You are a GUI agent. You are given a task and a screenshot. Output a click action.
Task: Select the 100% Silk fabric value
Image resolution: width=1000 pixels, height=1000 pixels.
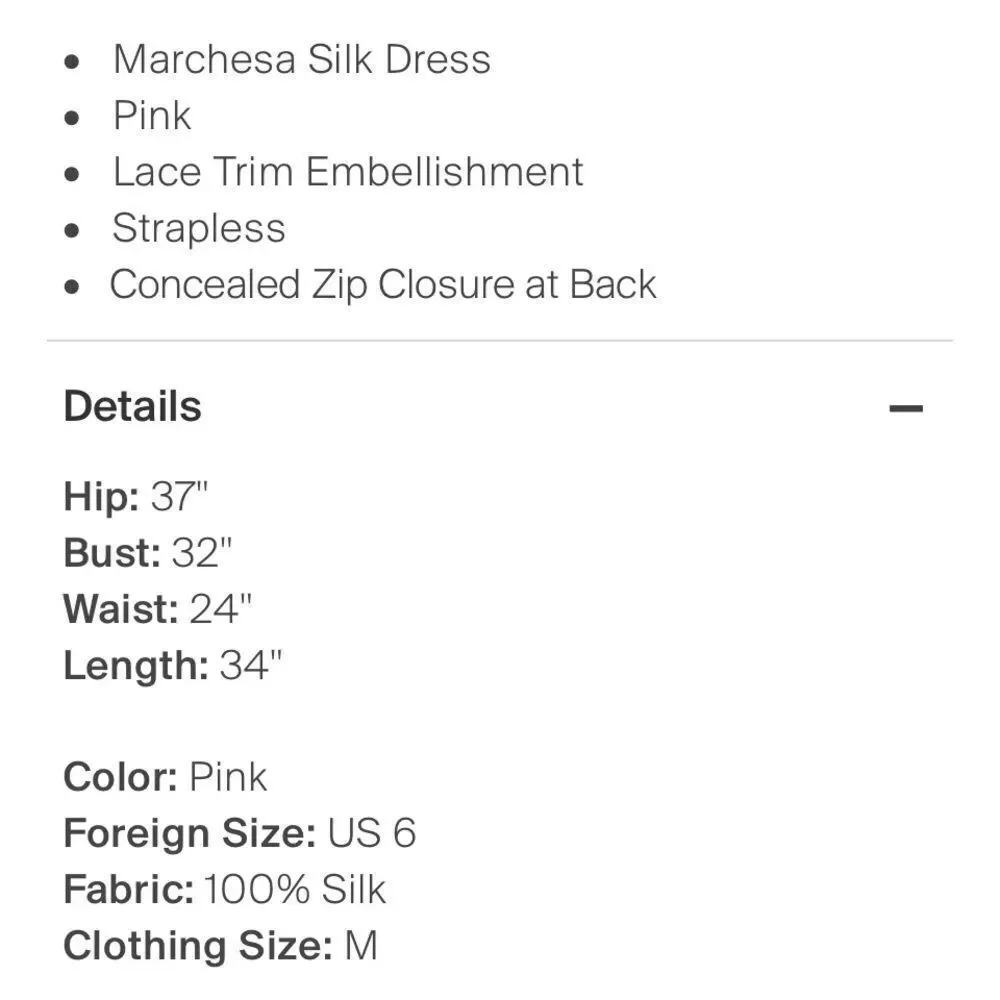tap(294, 889)
